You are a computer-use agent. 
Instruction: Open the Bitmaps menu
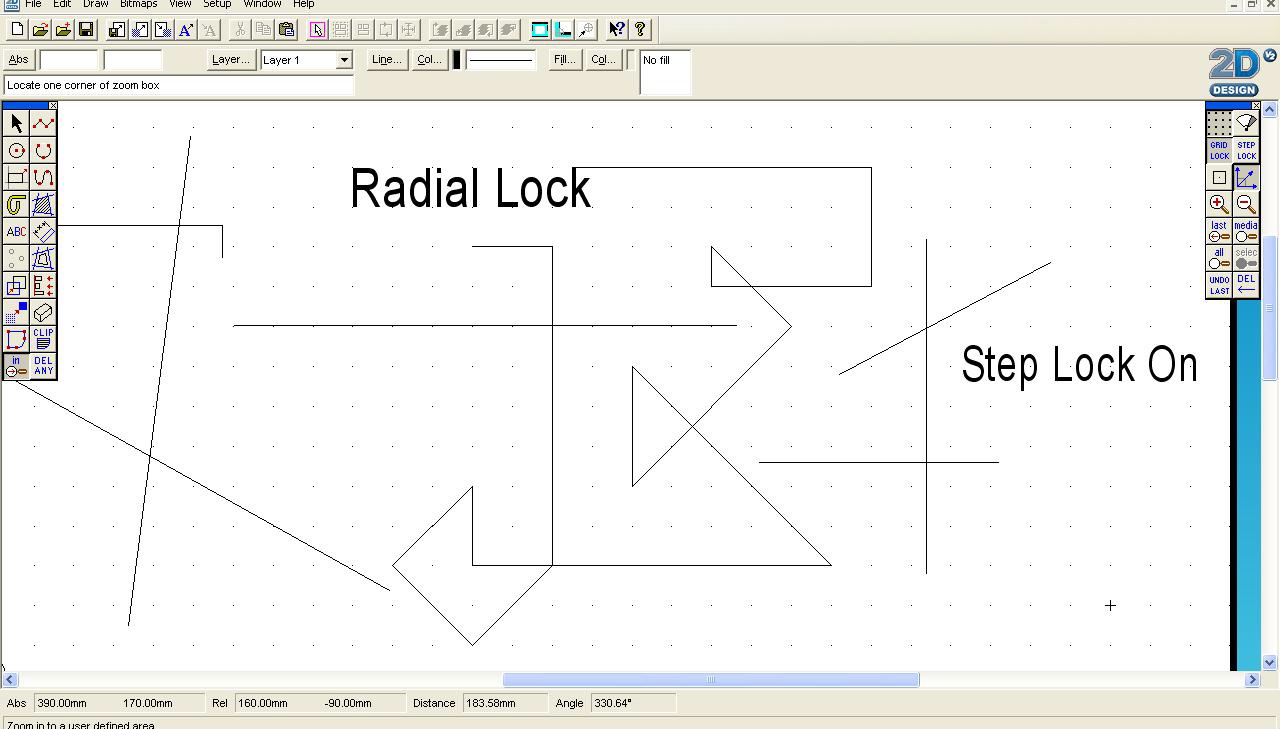(x=138, y=4)
